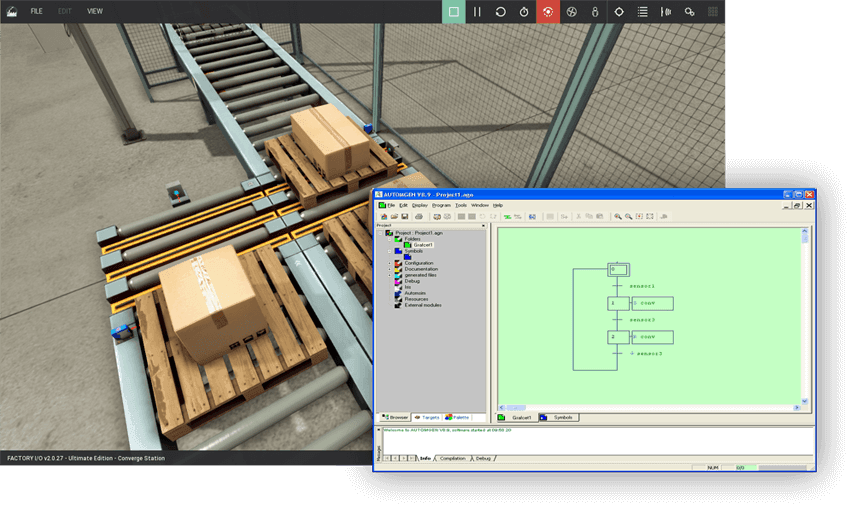Image resolution: width=850 pixels, height=509 pixels.
Task: Select the Debug tree item
Action: pos(412,281)
